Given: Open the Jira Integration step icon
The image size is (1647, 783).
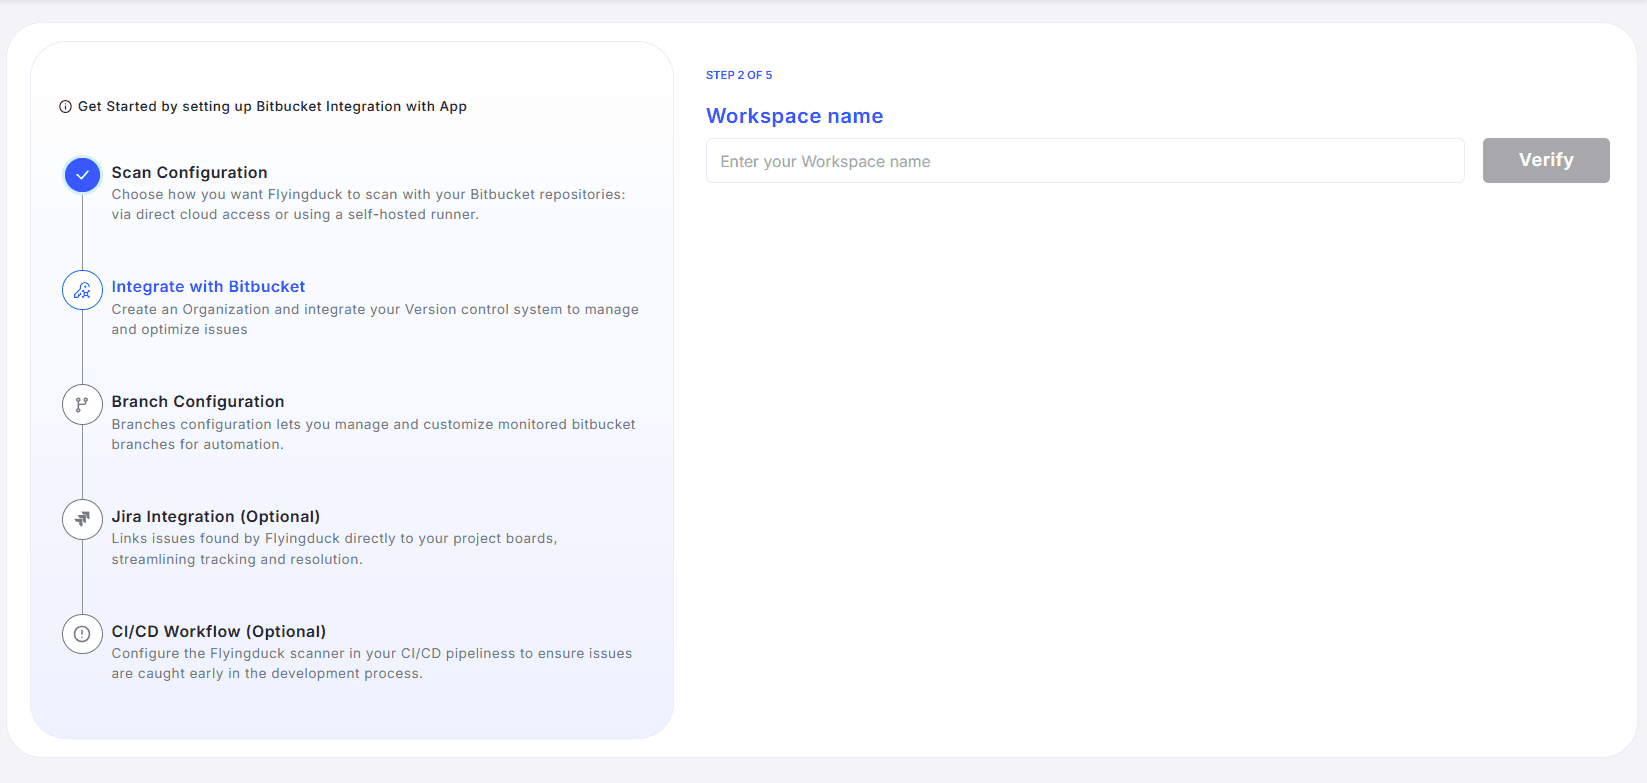Looking at the screenshot, I should pyautogui.click(x=82, y=519).
